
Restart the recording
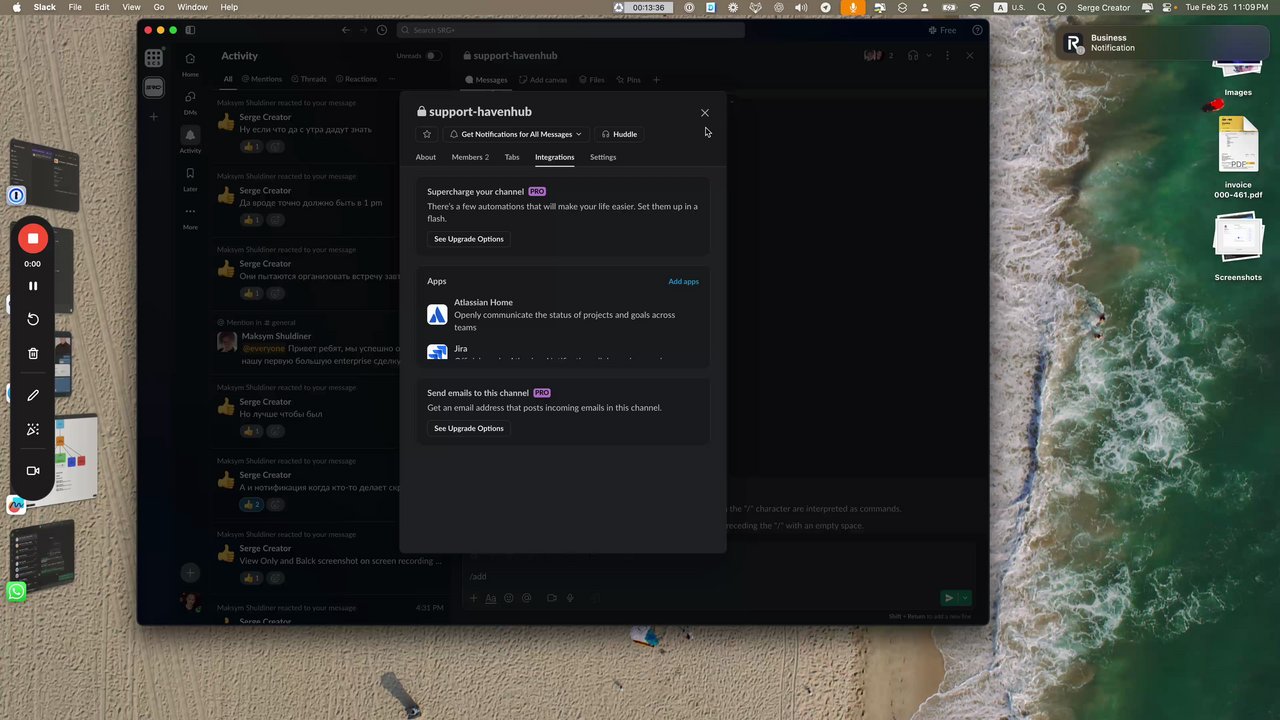click(33, 319)
